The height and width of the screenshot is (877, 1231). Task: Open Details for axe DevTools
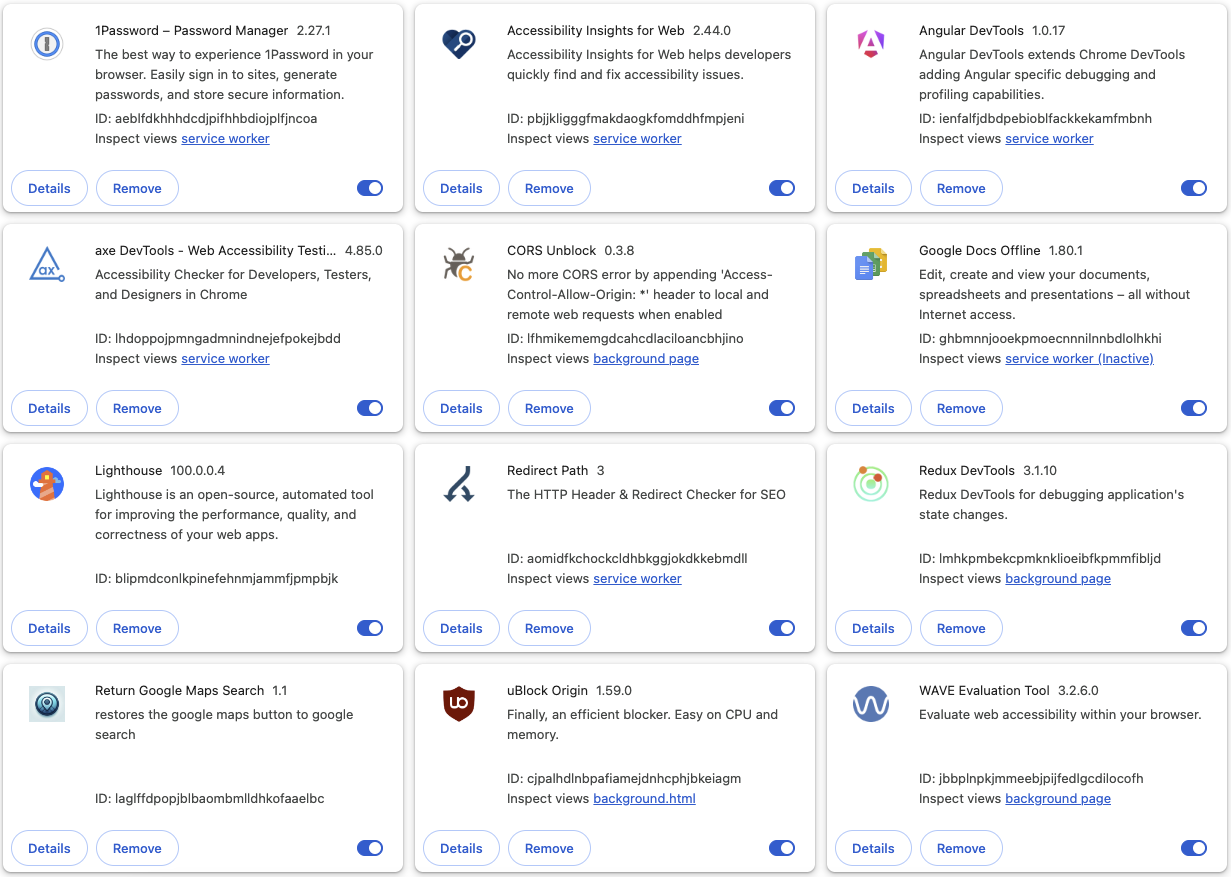coord(49,408)
